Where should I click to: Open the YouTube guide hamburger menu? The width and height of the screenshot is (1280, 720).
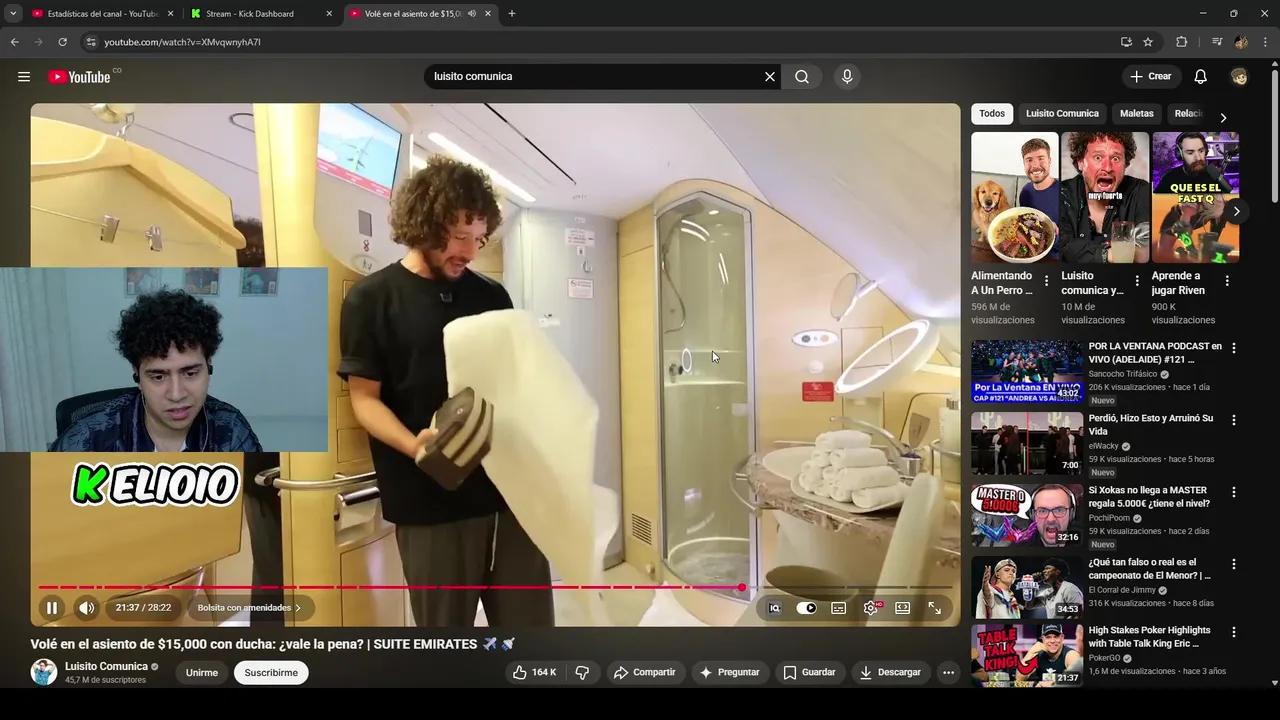tap(24, 77)
